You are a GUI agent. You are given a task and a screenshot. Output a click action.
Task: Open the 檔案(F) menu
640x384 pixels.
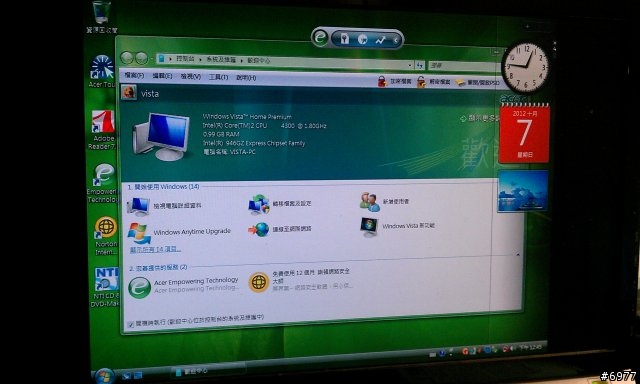point(134,75)
